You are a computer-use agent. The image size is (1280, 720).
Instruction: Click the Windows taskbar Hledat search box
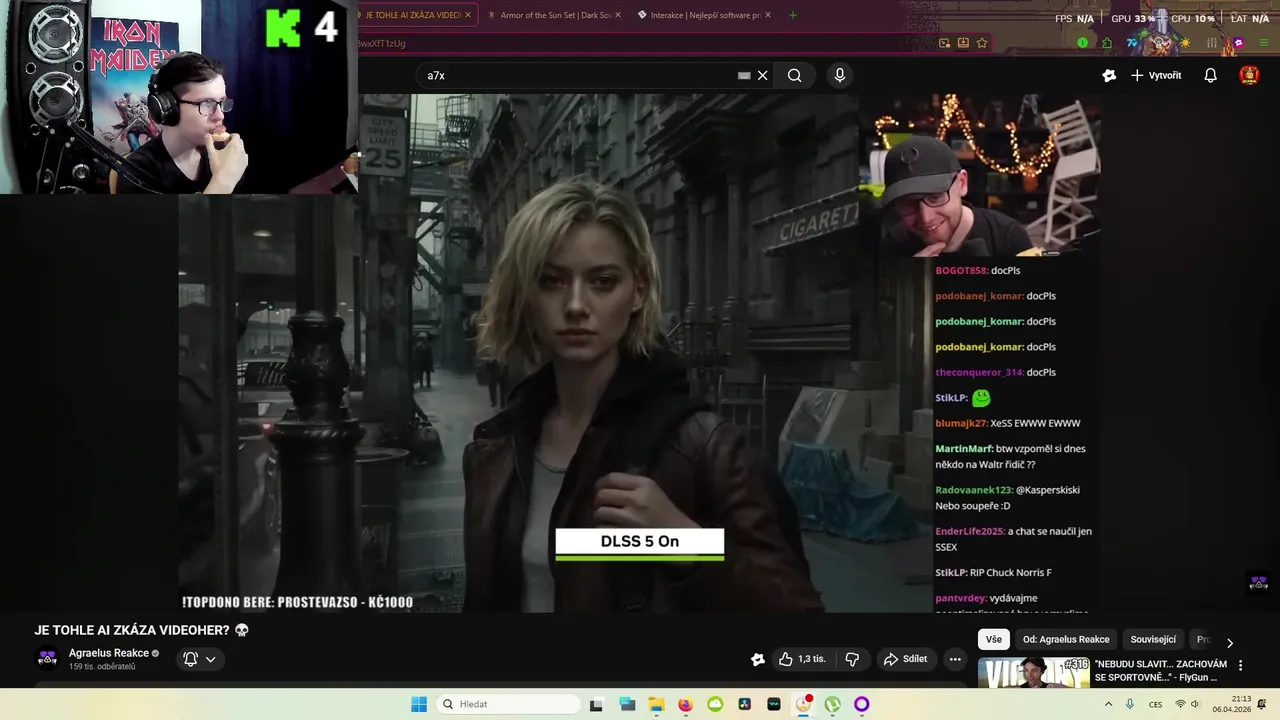508,704
